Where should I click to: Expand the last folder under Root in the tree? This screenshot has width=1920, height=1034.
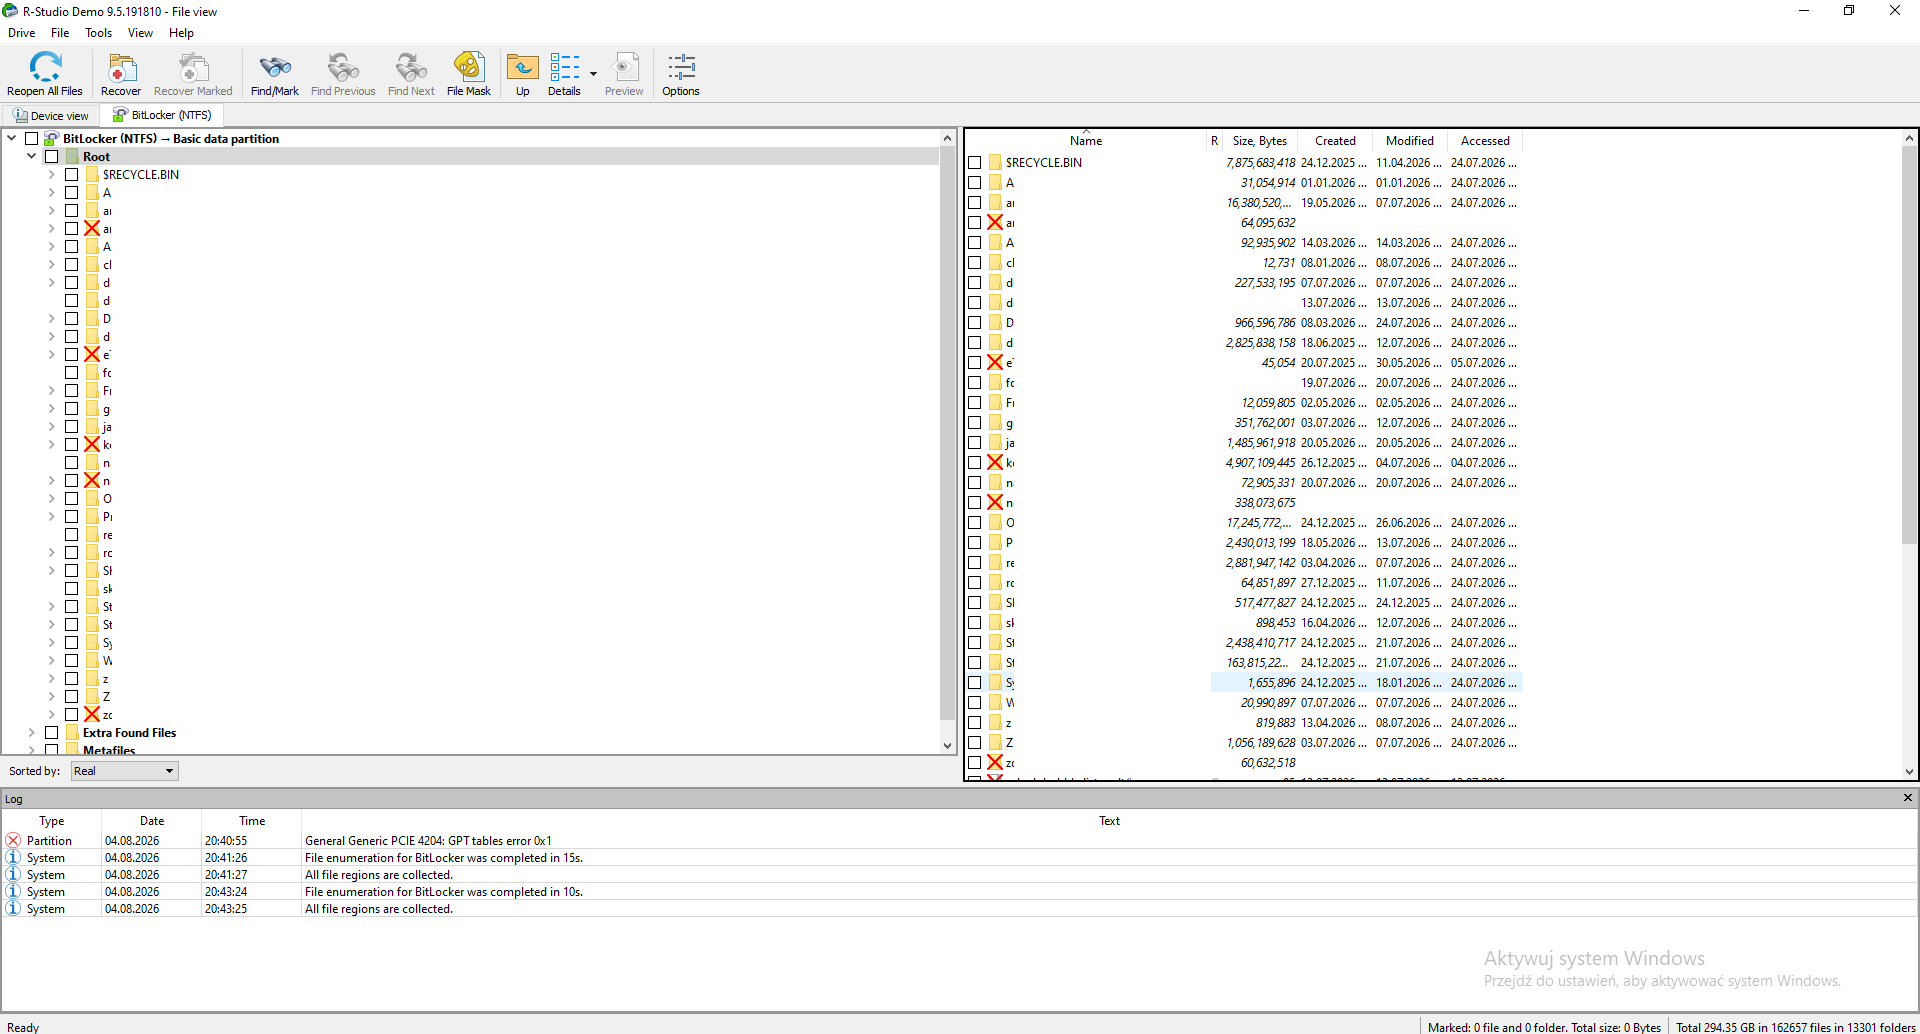coord(52,714)
